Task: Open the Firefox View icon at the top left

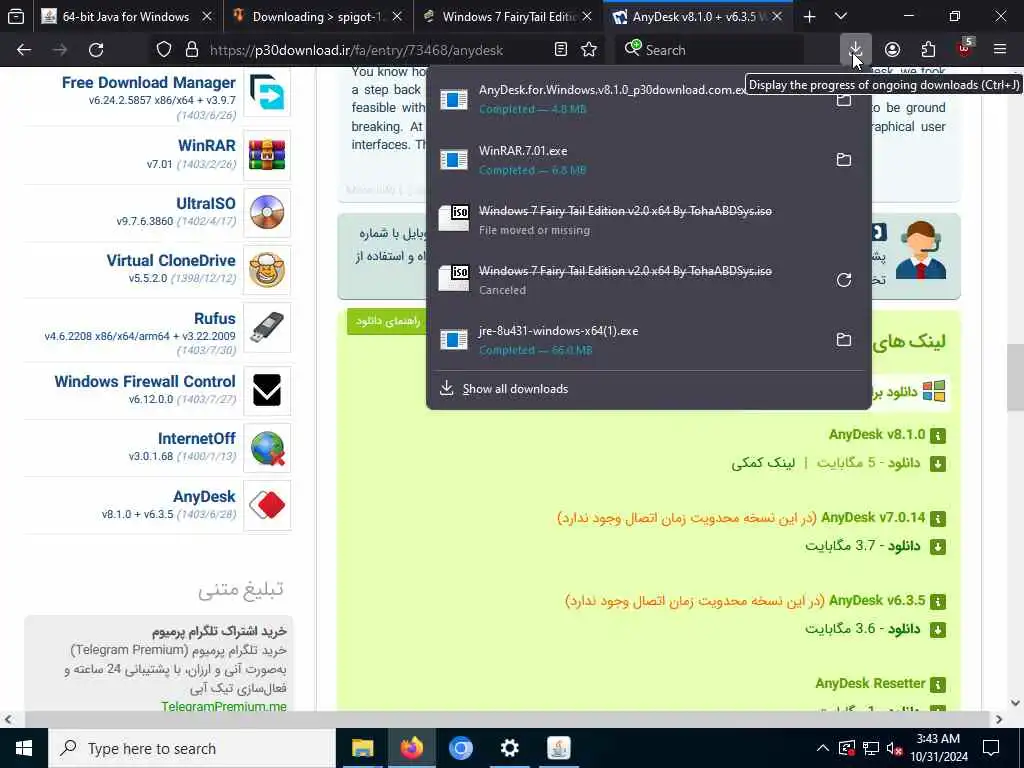Action: [x=16, y=16]
